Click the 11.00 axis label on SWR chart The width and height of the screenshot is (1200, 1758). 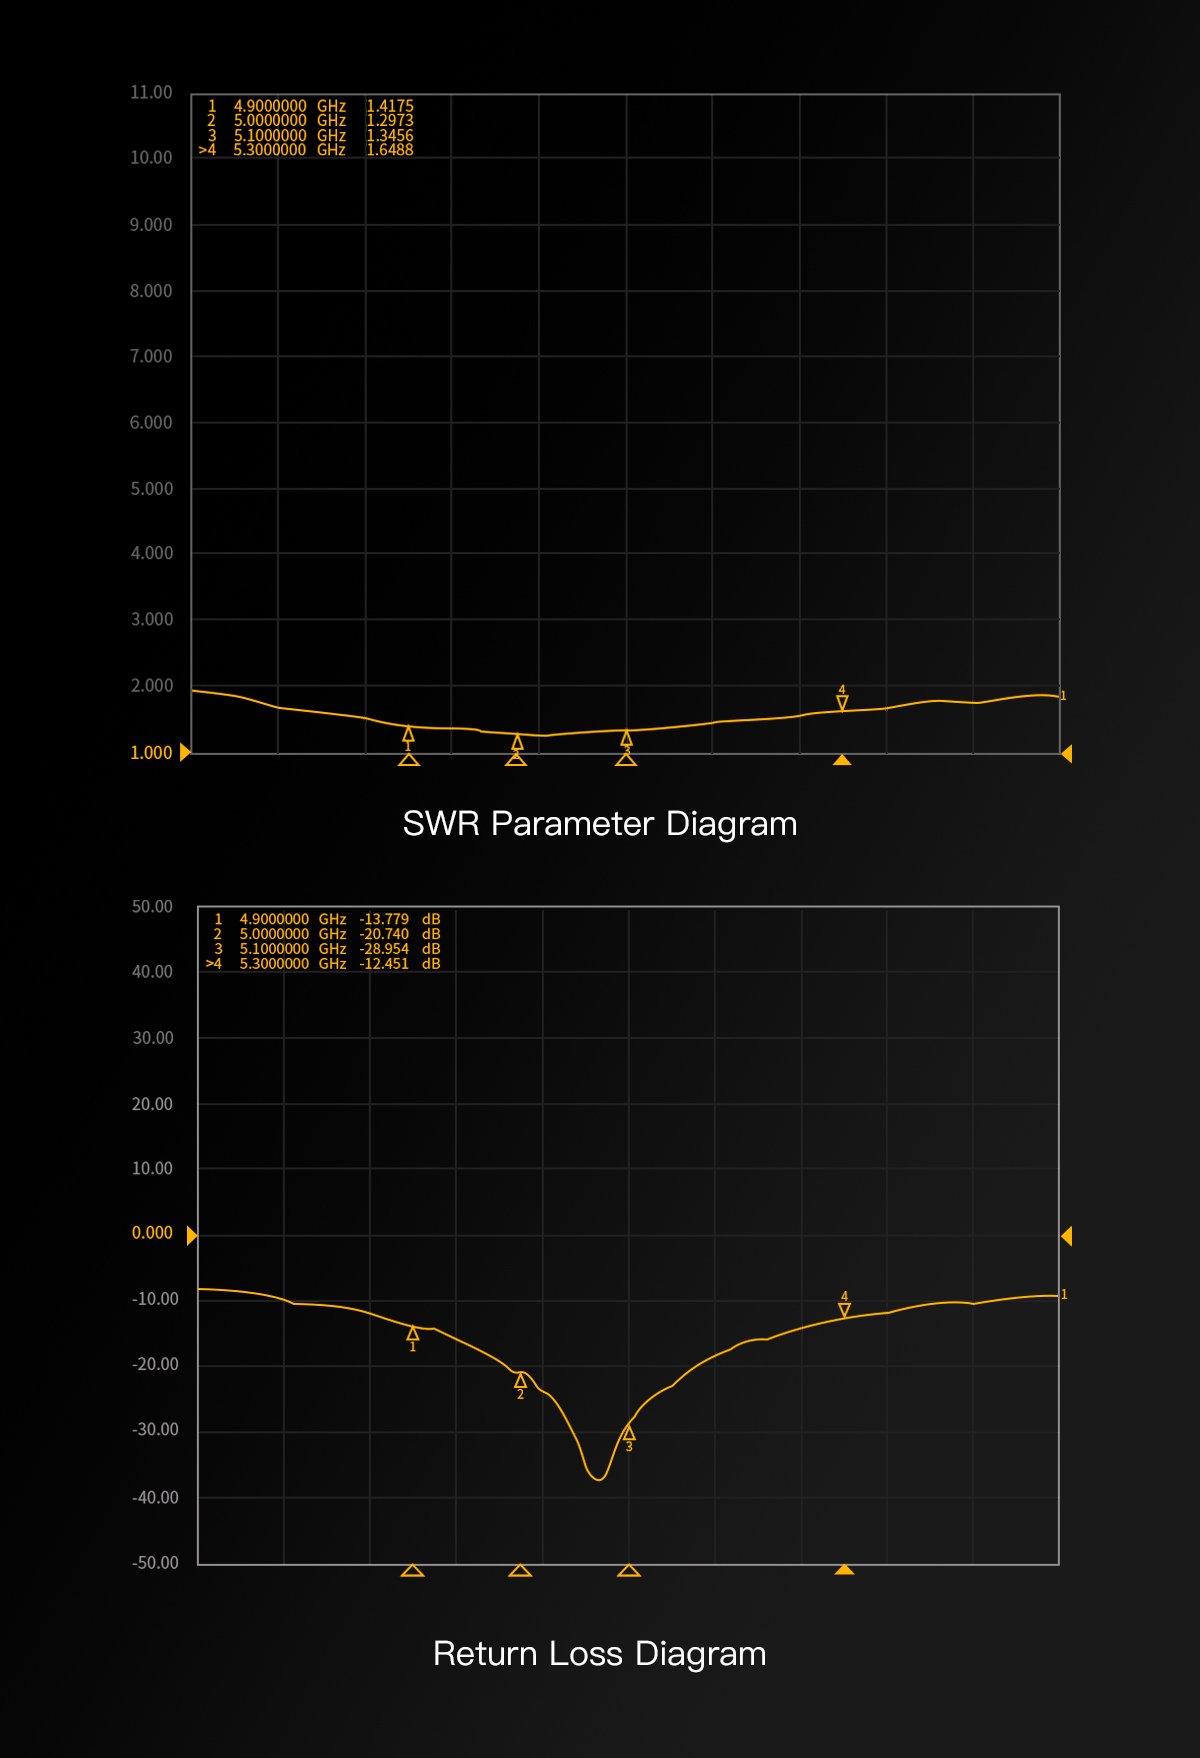tap(151, 92)
